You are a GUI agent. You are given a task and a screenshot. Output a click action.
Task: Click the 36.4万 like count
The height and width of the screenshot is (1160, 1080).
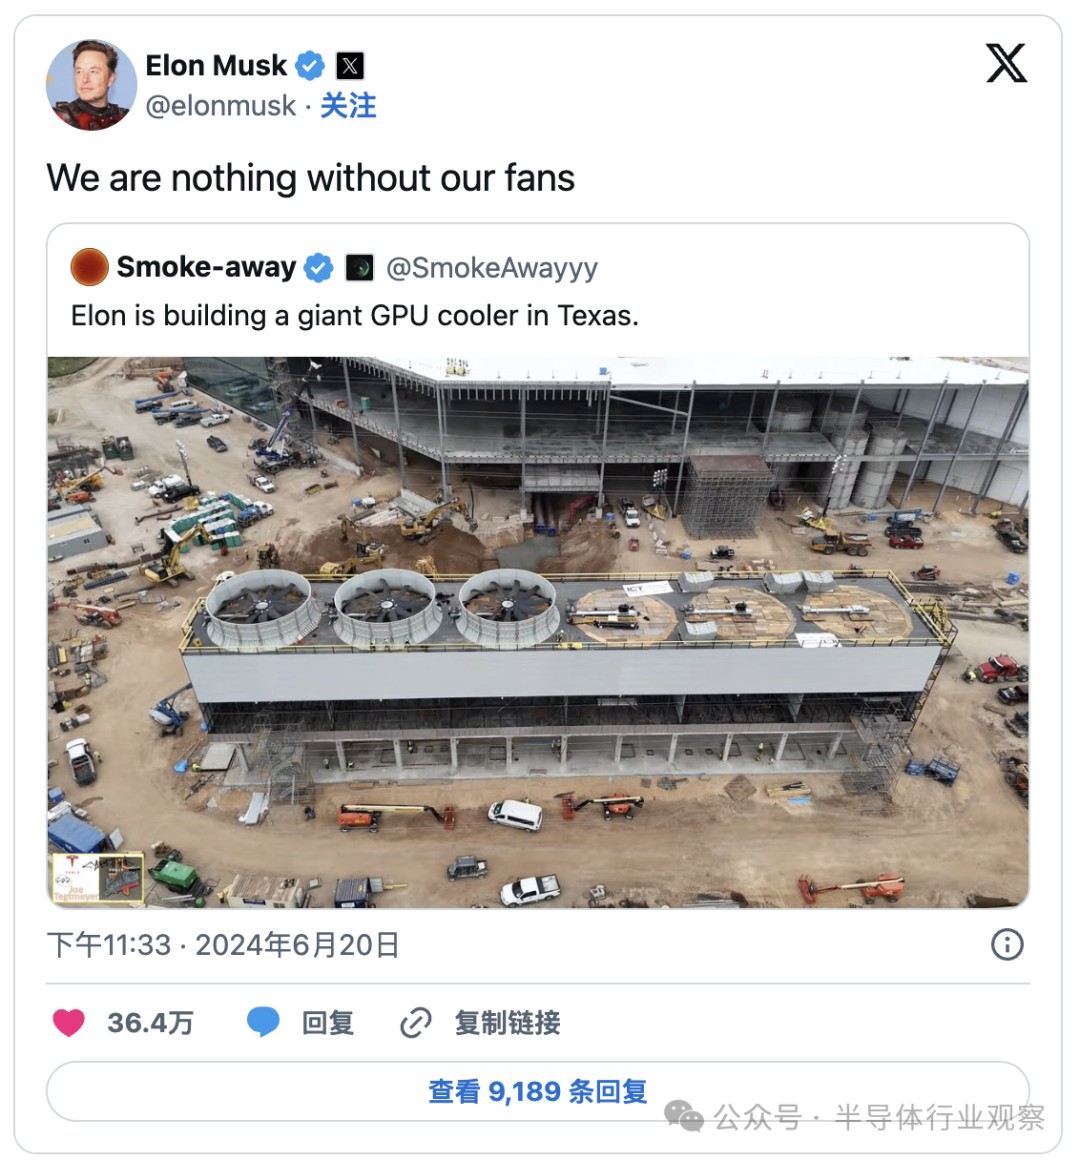[150, 1023]
